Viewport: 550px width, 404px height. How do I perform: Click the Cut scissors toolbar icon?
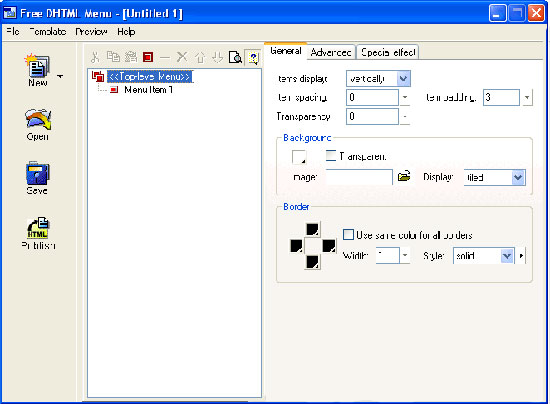pyautogui.click(x=95, y=57)
